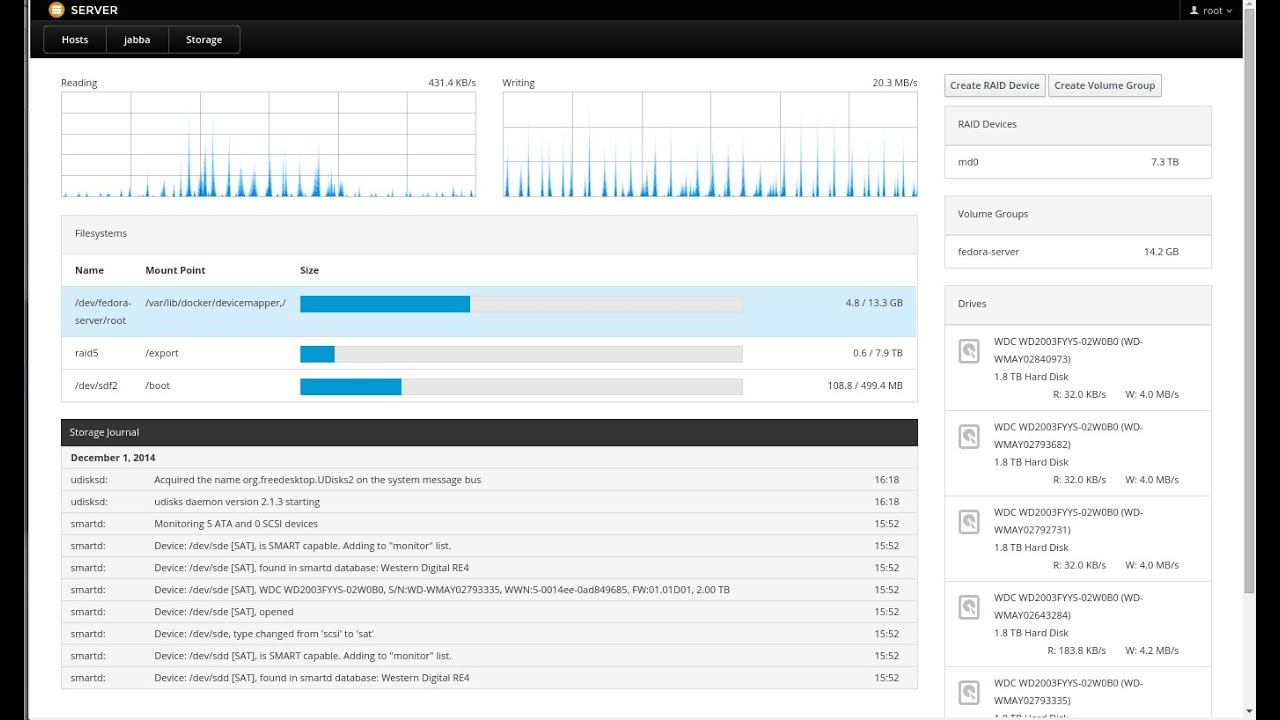Switch to the jabba tab
Viewport: 1280px width, 720px height.
click(x=137, y=40)
